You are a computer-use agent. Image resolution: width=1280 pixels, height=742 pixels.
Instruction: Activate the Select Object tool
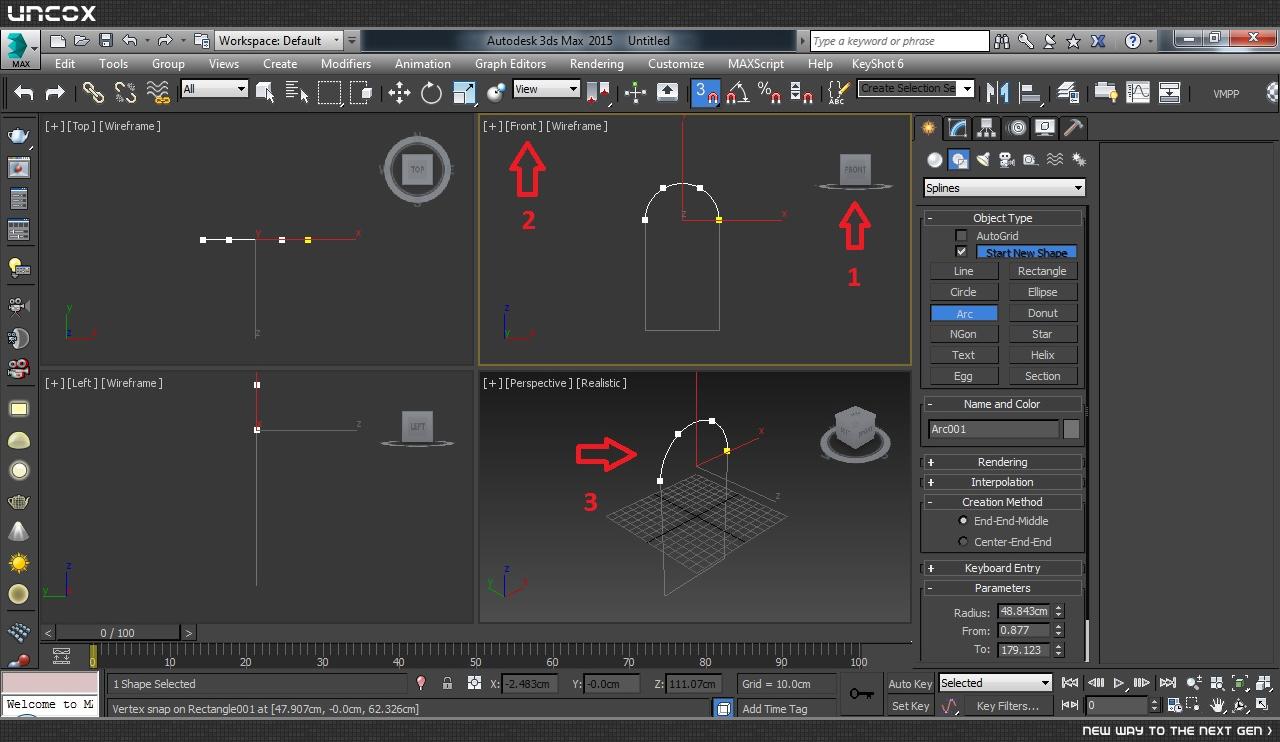pos(265,93)
